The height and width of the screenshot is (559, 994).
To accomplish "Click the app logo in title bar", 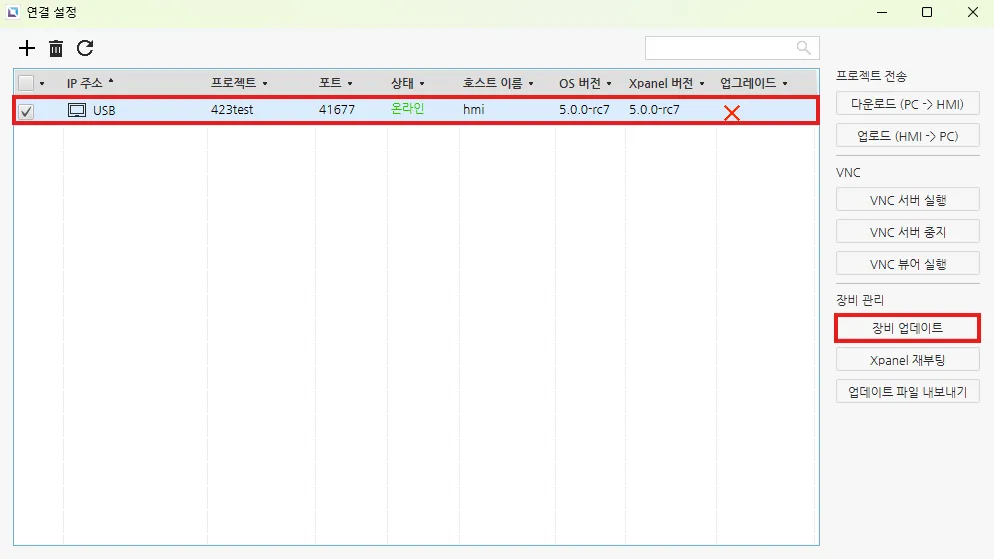I will [13, 13].
